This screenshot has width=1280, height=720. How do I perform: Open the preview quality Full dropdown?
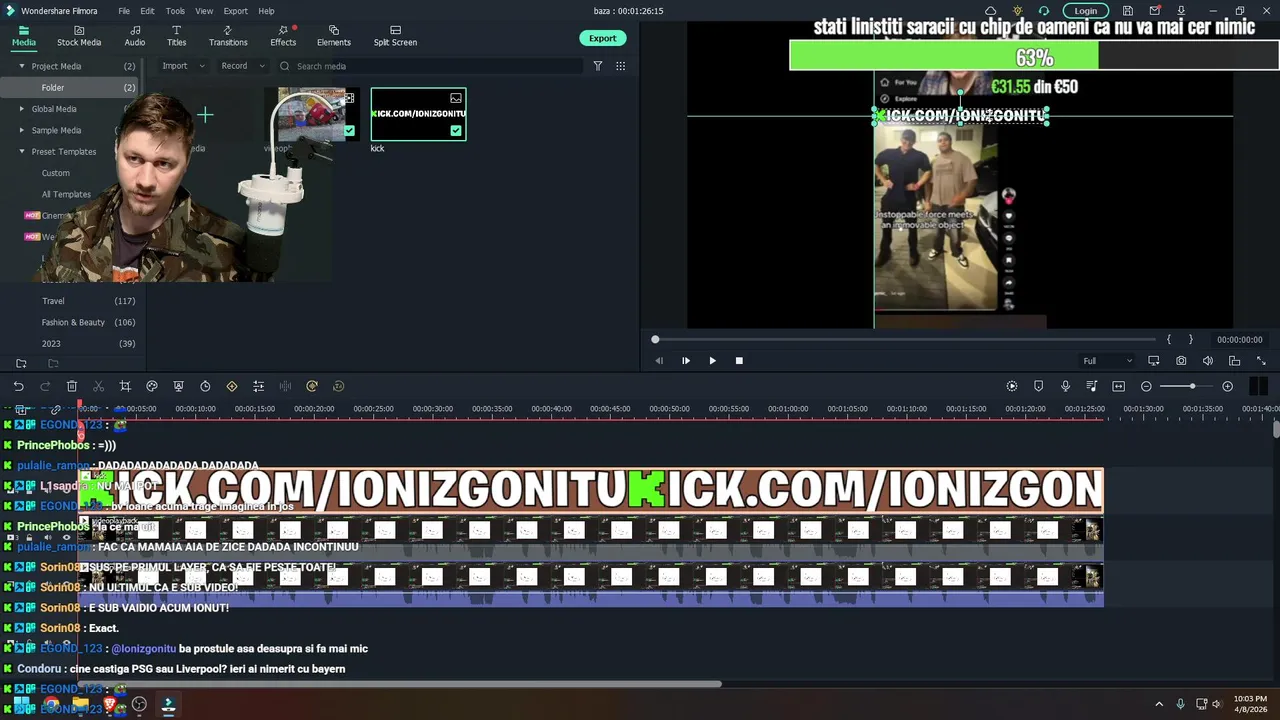[x=1108, y=361]
